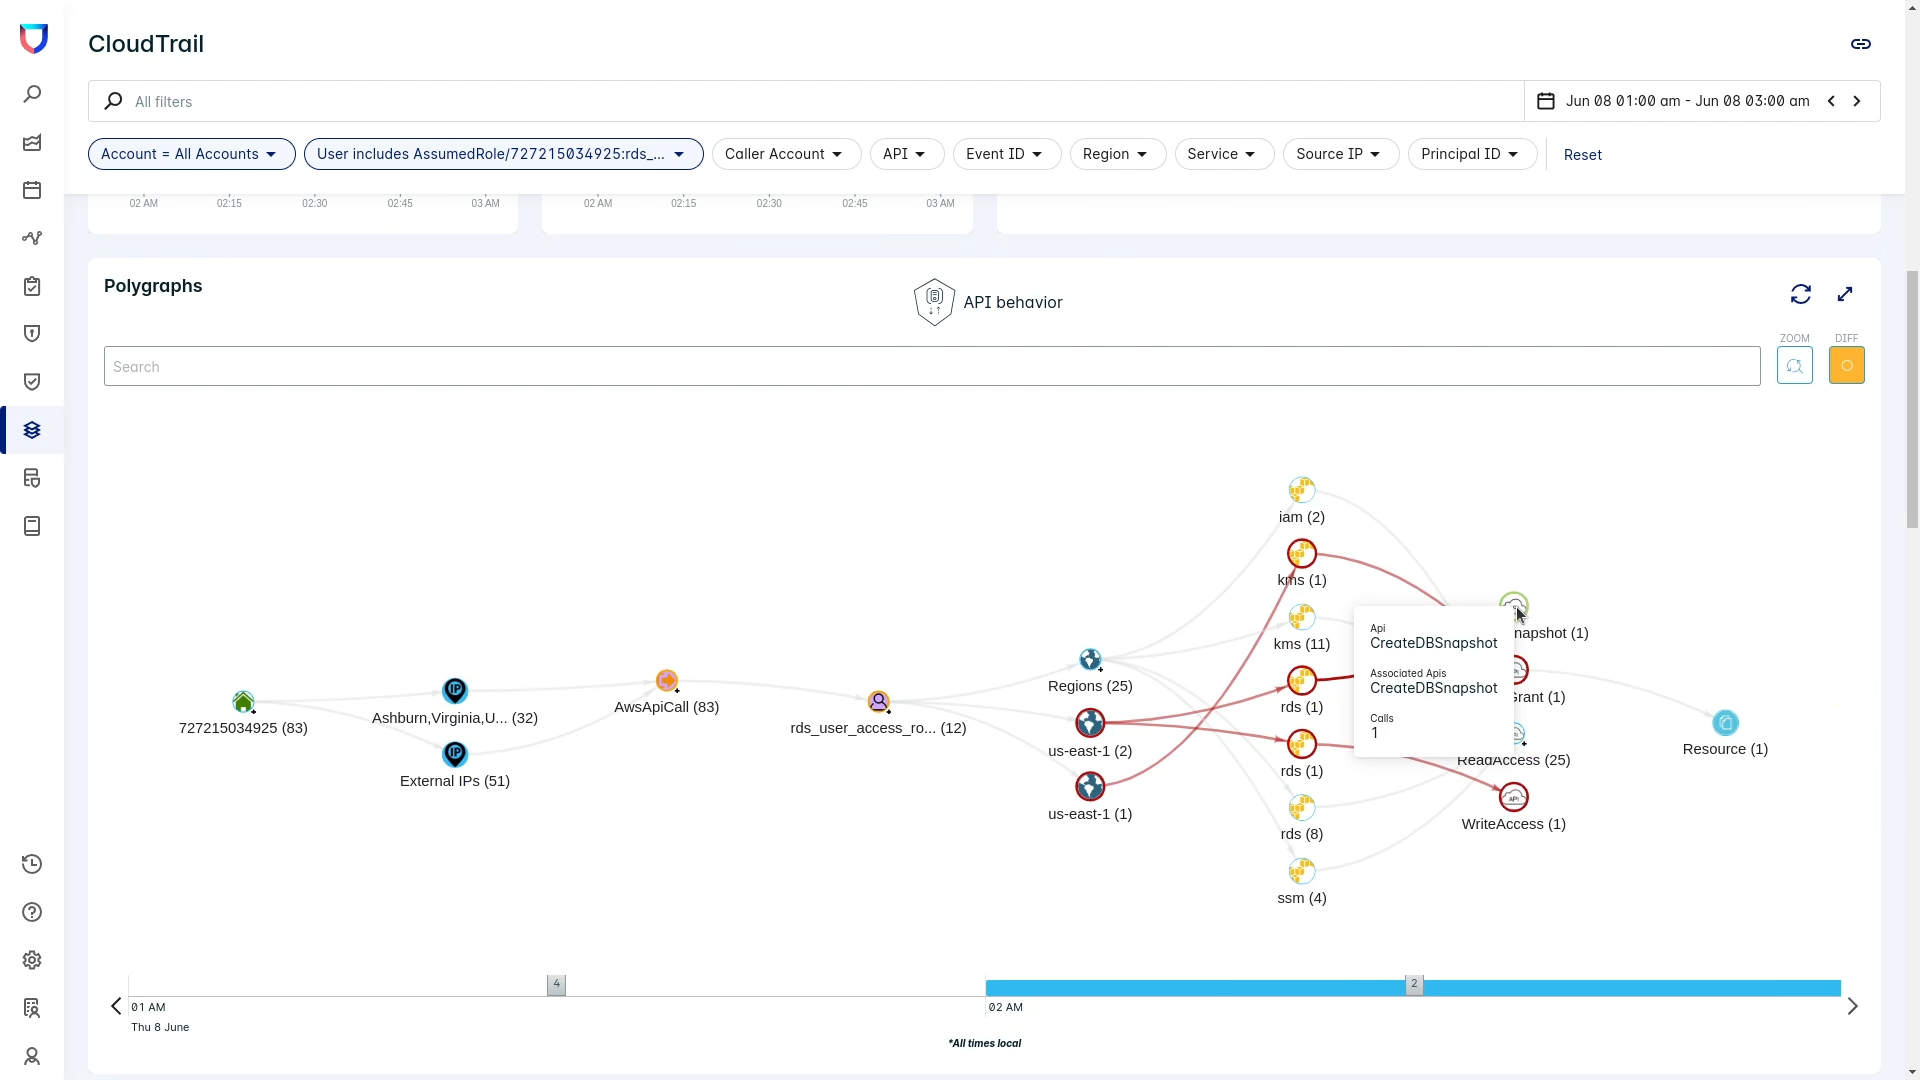The image size is (1920, 1080).
Task: Open the Account = All Accounts dropdown
Action: click(x=192, y=154)
